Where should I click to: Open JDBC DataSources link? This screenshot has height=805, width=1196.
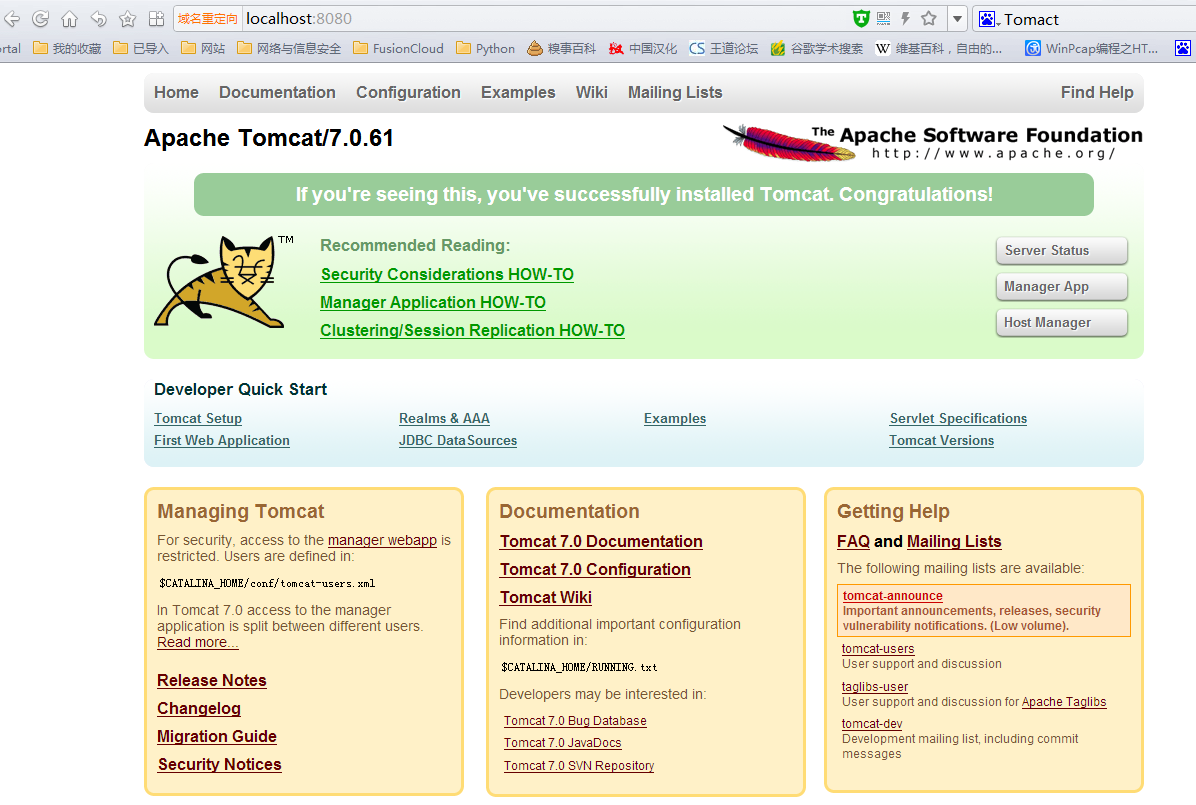458,440
